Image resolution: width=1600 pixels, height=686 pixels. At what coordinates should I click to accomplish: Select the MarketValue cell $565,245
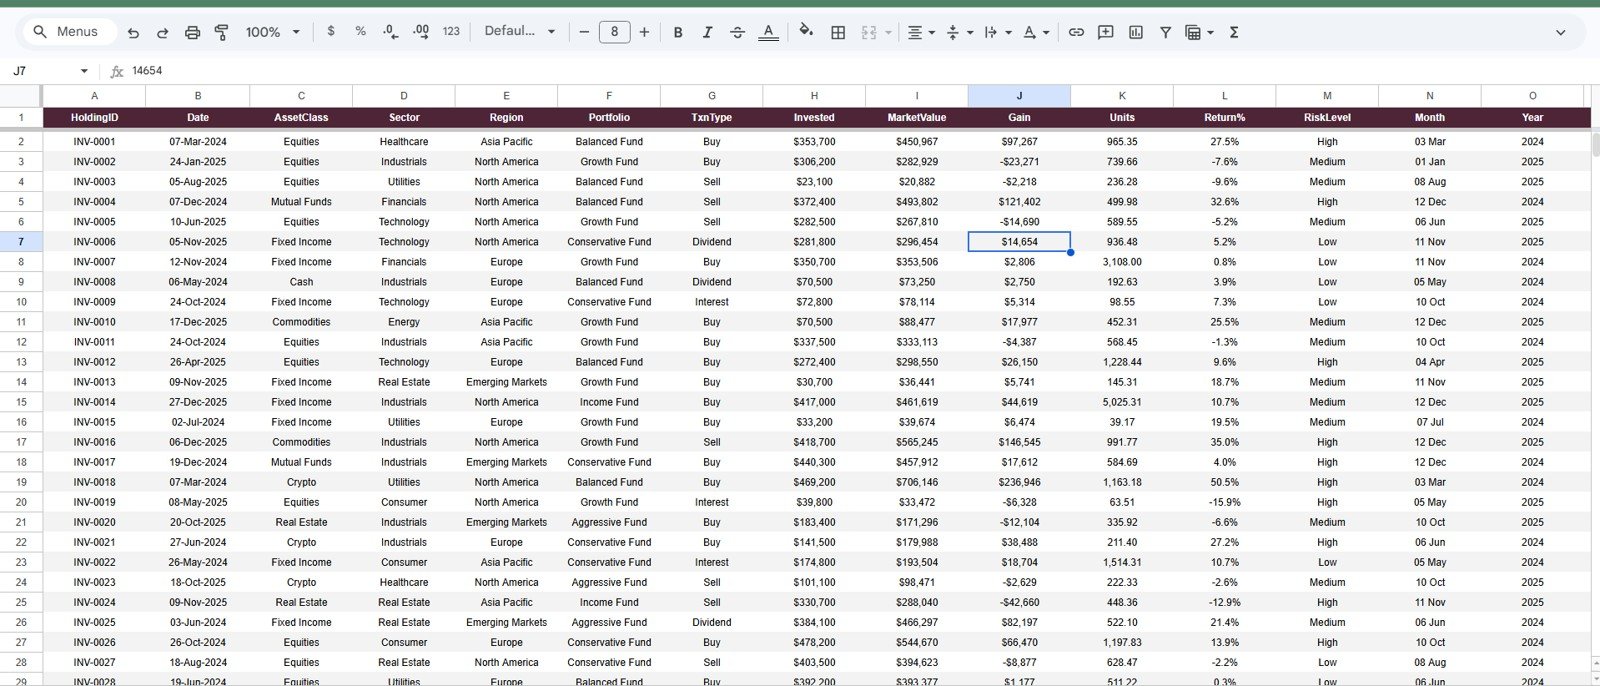pyautogui.click(x=916, y=442)
